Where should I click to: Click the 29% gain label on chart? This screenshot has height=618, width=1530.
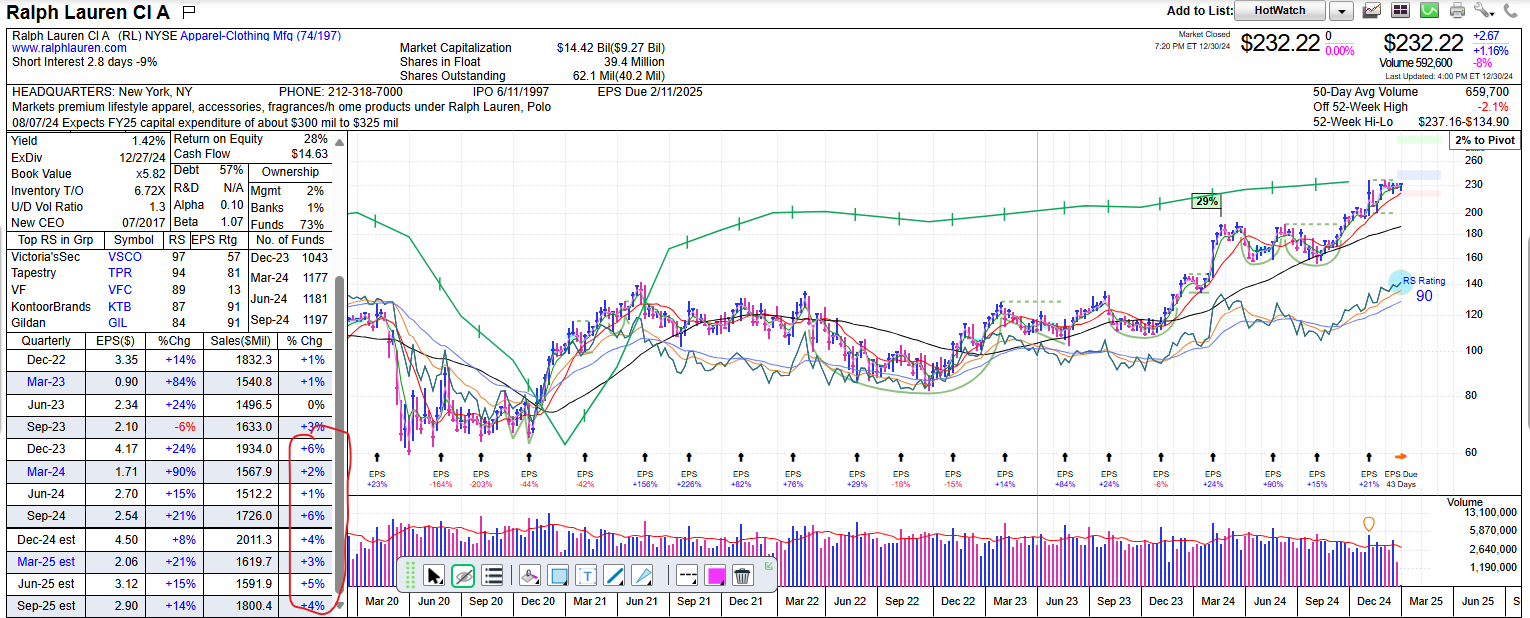(1207, 201)
